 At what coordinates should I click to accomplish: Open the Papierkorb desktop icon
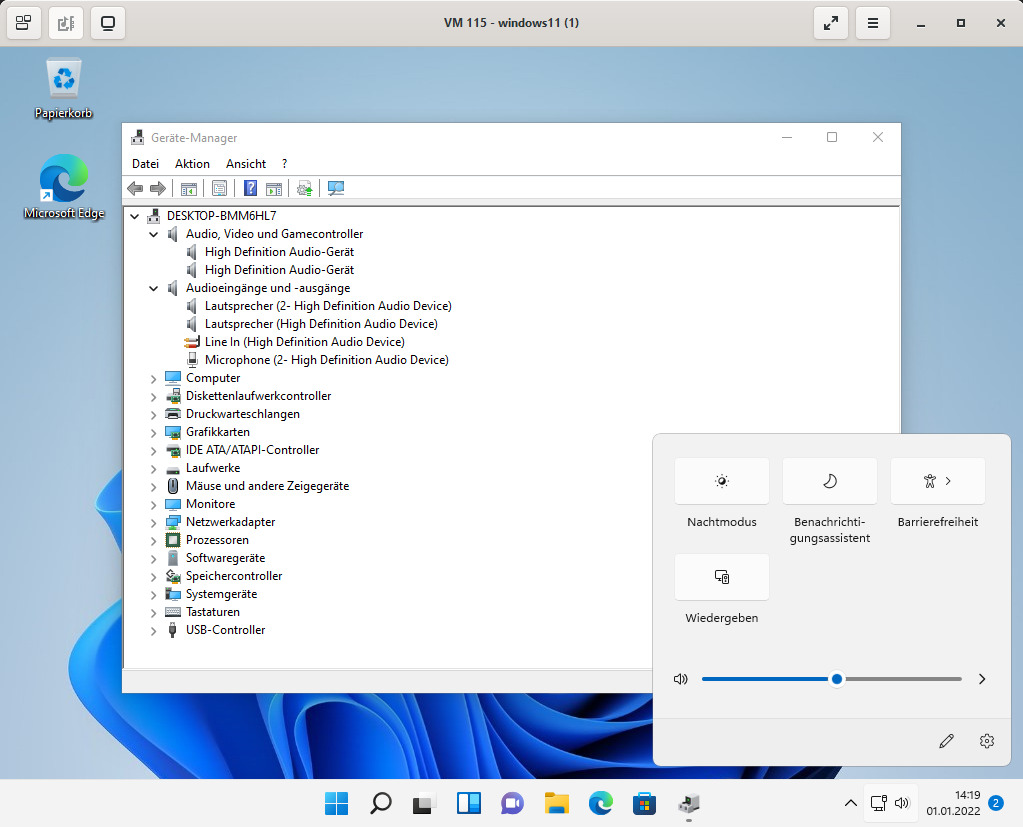coord(63,88)
